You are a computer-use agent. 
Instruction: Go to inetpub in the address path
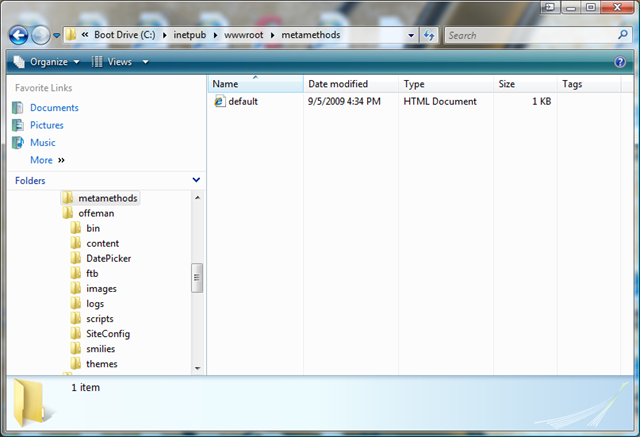coord(190,35)
